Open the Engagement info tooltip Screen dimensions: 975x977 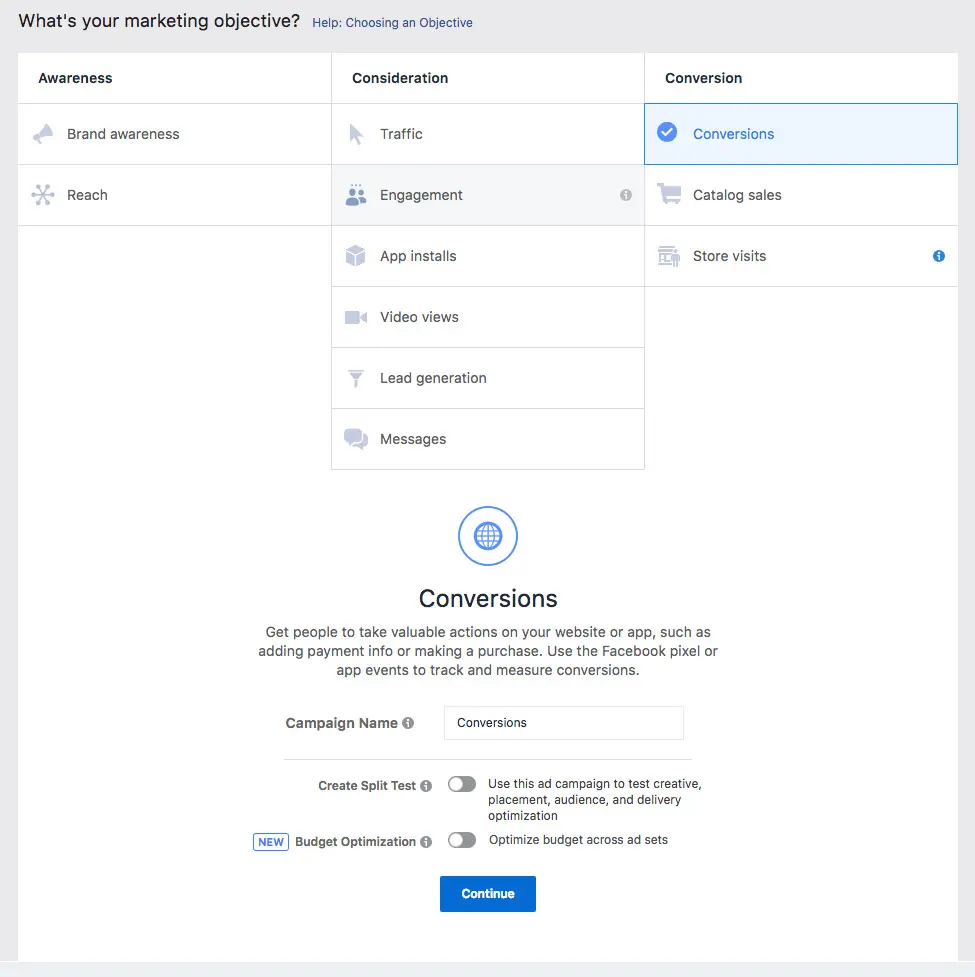[626, 196]
